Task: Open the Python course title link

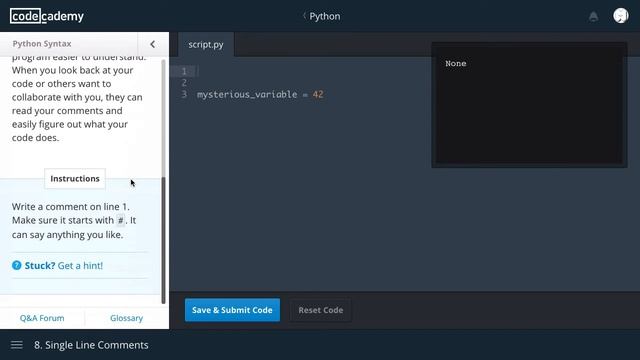Action: (x=325, y=16)
